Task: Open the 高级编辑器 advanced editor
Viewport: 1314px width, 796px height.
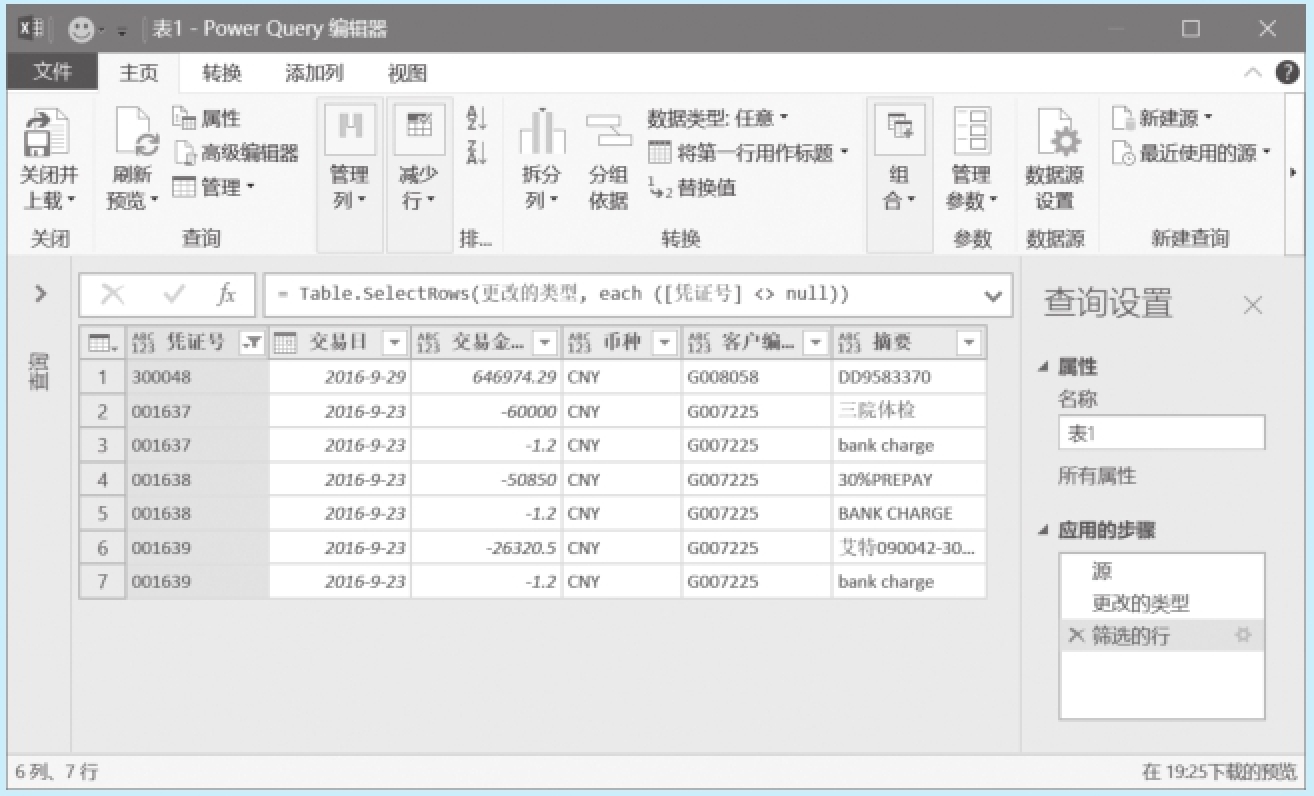Action: pyautogui.click(x=238, y=153)
